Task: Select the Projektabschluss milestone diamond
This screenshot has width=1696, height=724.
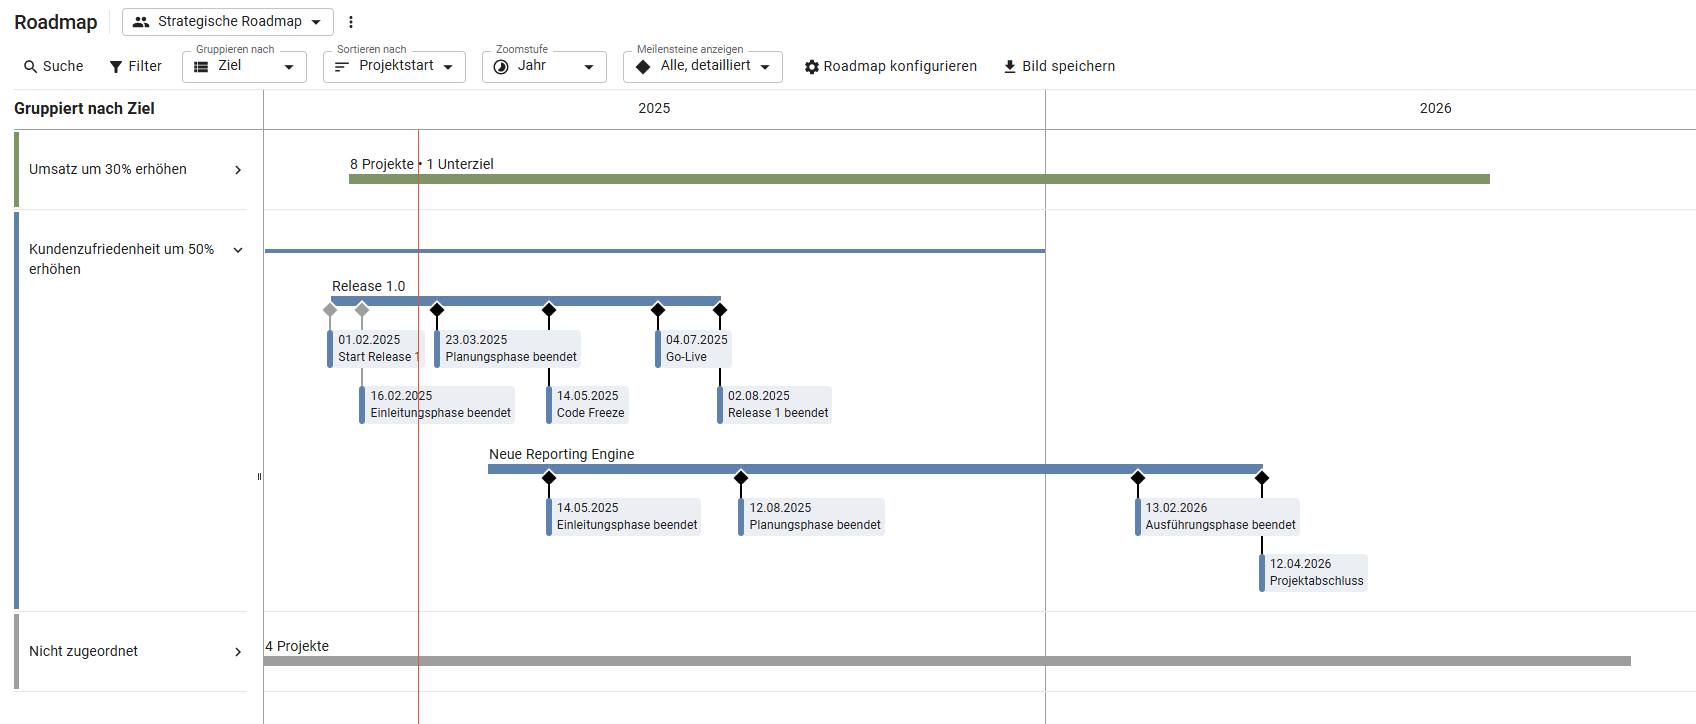Action: click(x=1262, y=478)
